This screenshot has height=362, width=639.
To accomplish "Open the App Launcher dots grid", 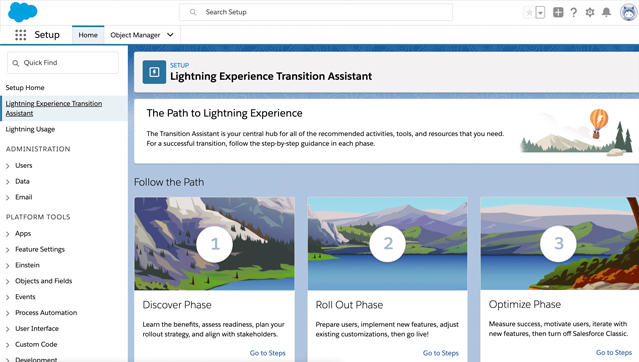I will tap(20, 35).
